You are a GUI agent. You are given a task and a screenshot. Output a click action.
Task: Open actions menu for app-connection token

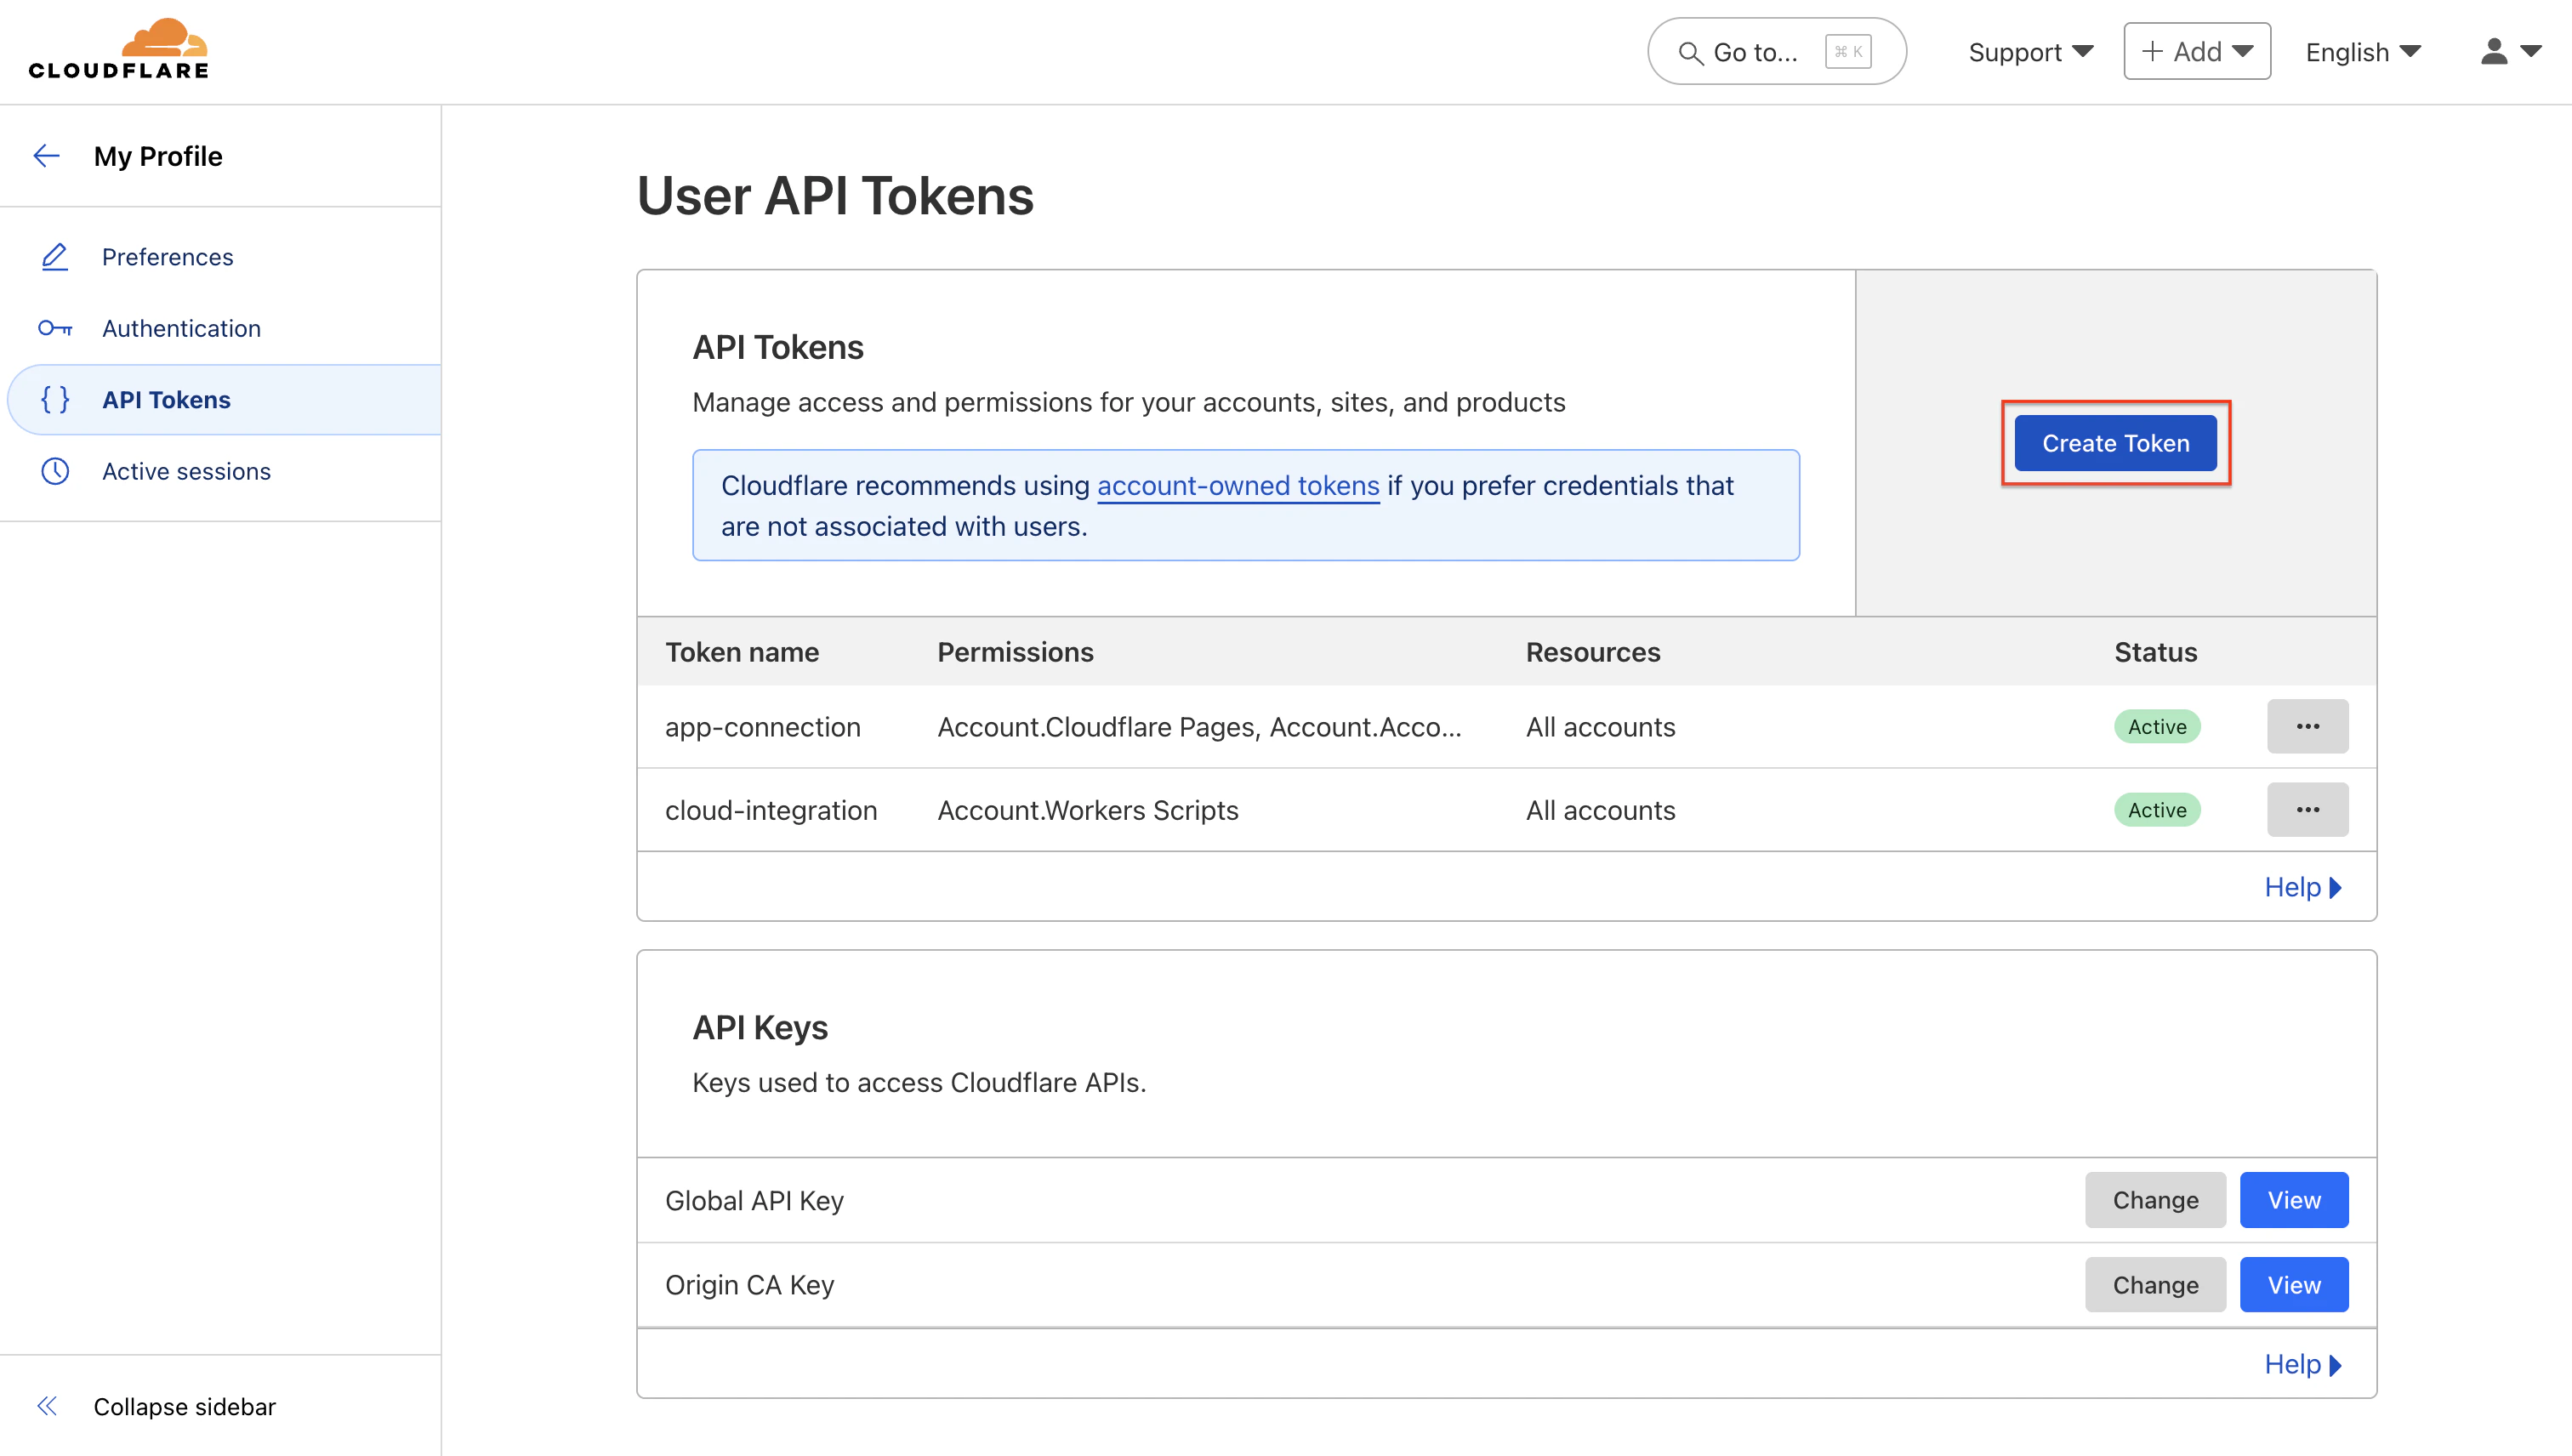(x=2307, y=726)
